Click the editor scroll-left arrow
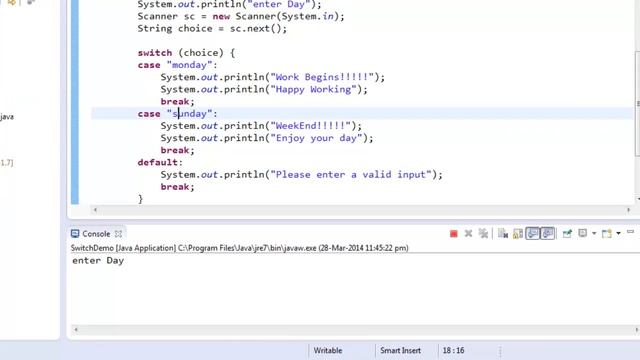Viewport: 640px width, 360px height. 95,210
